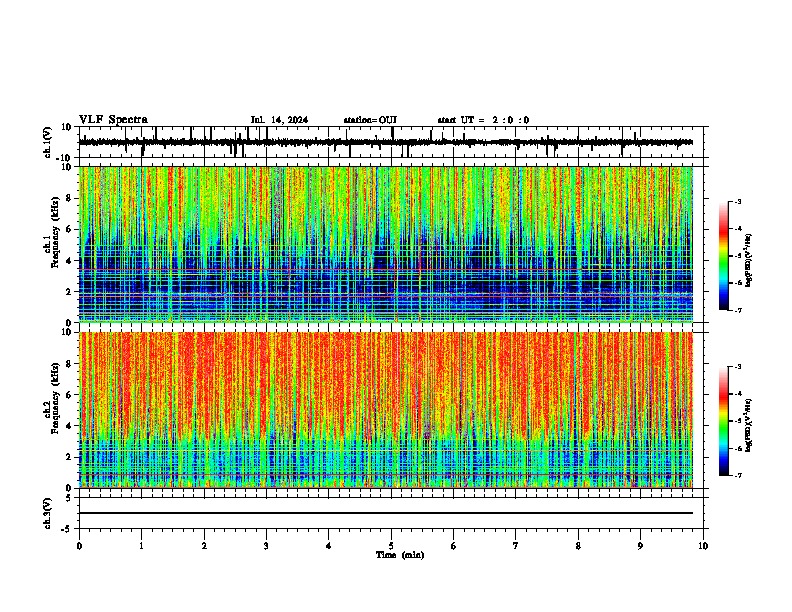This screenshot has height=612, width=792.
Task: Click the "5" tick of ch.3 voltage axis
Action: click(70, 498)
